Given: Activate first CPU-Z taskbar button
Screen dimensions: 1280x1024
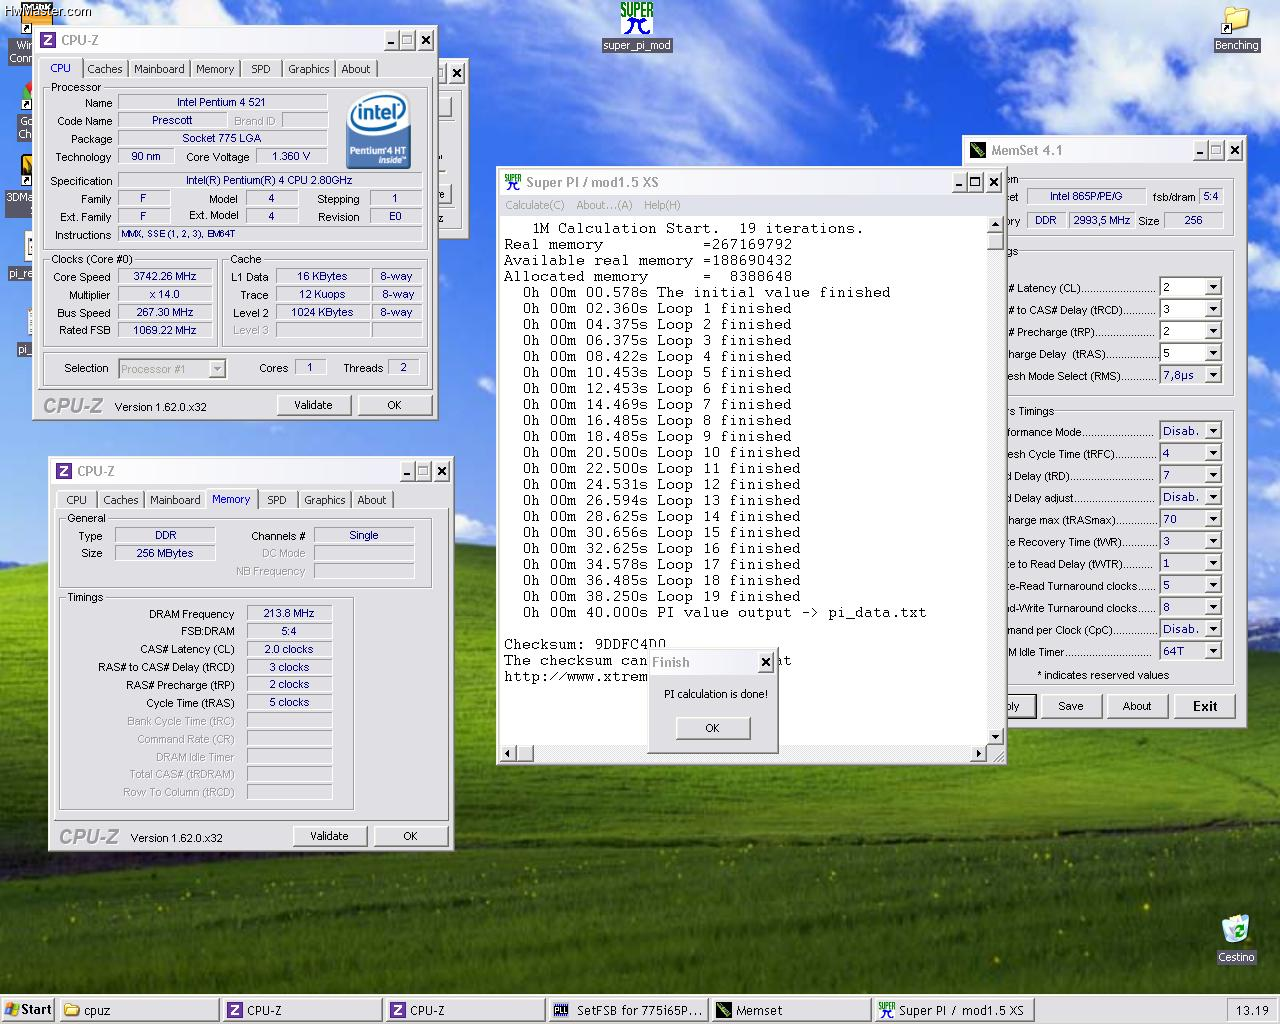Looking at the screenshot, I should pyautogui.click(x=302, y=1010).
